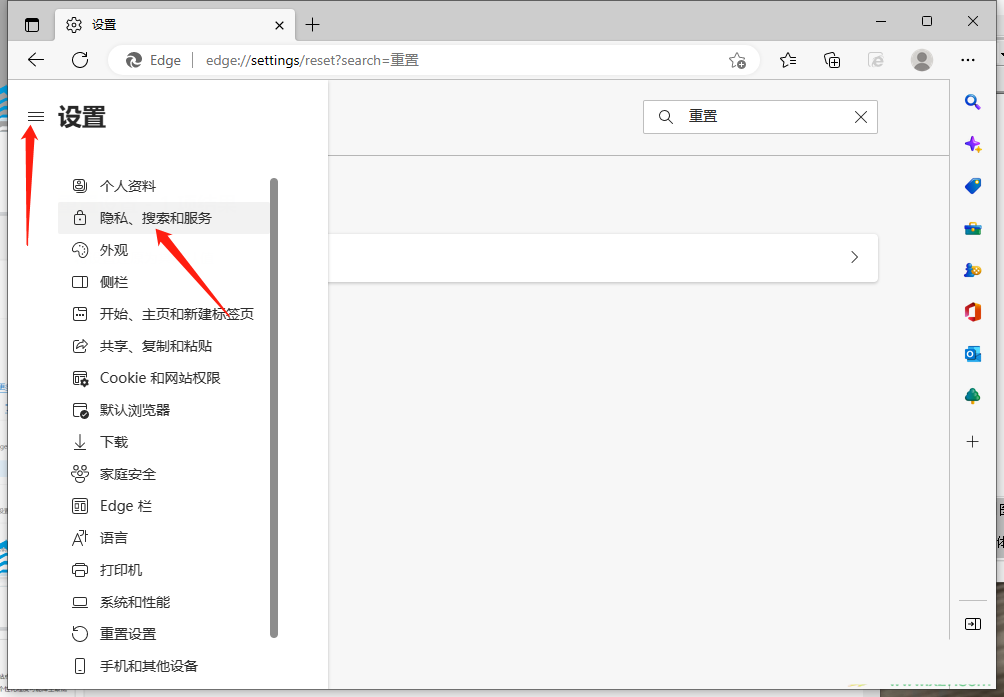Open the tab actions menu
Viewport: 1004px width, 697px height.
(31, 25)
